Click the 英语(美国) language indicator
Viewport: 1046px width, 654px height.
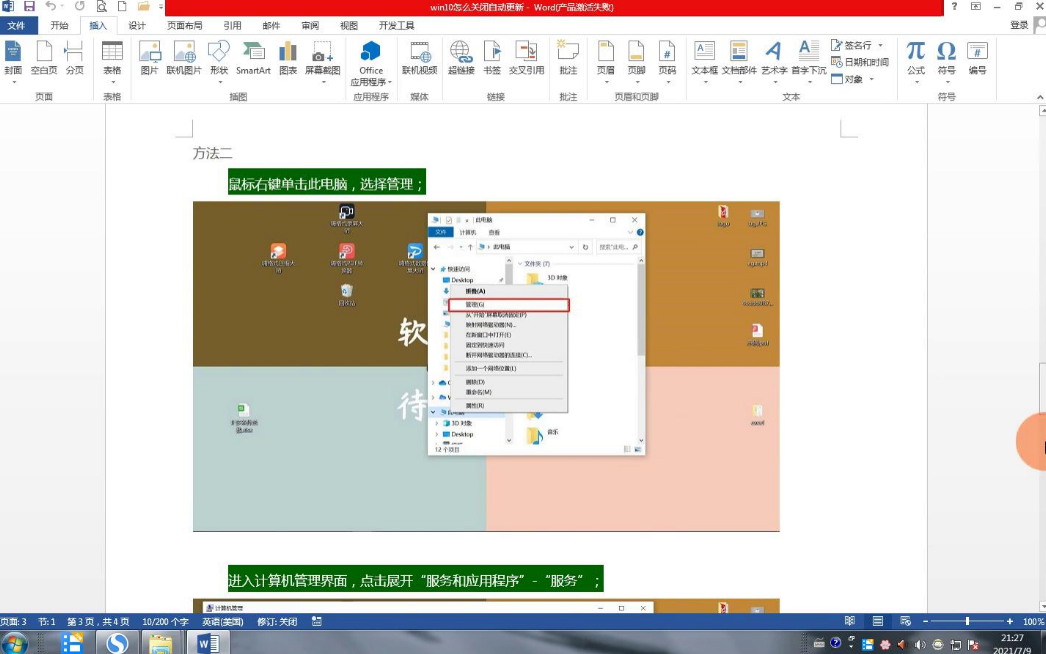pos(223,621)
